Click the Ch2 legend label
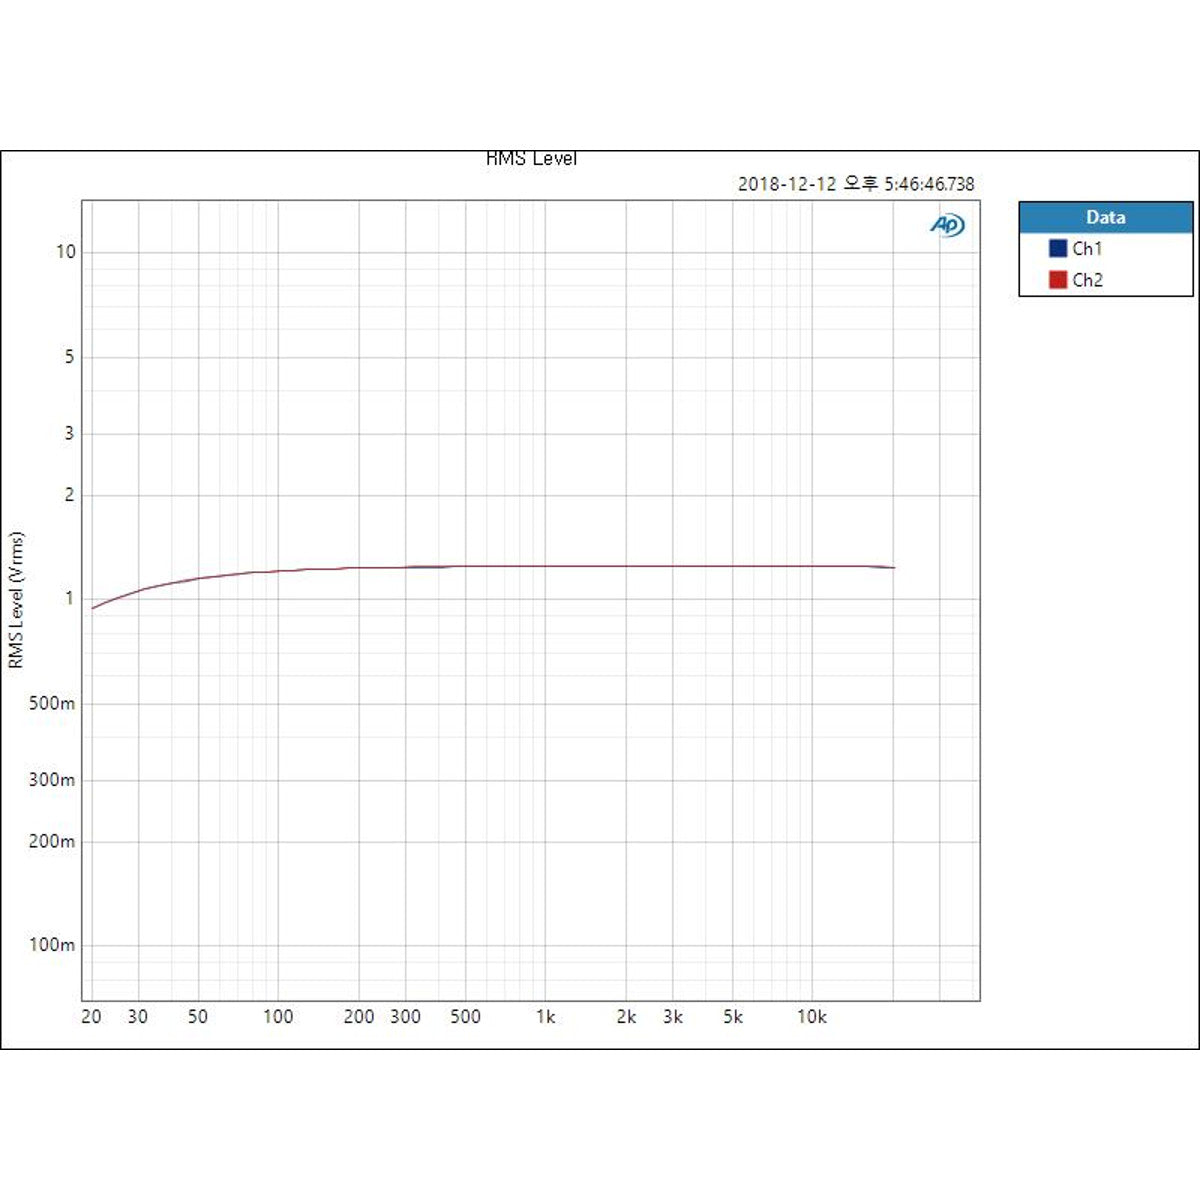The height and width of the screenshot is (1200, 1200). tap(1087, 280)
